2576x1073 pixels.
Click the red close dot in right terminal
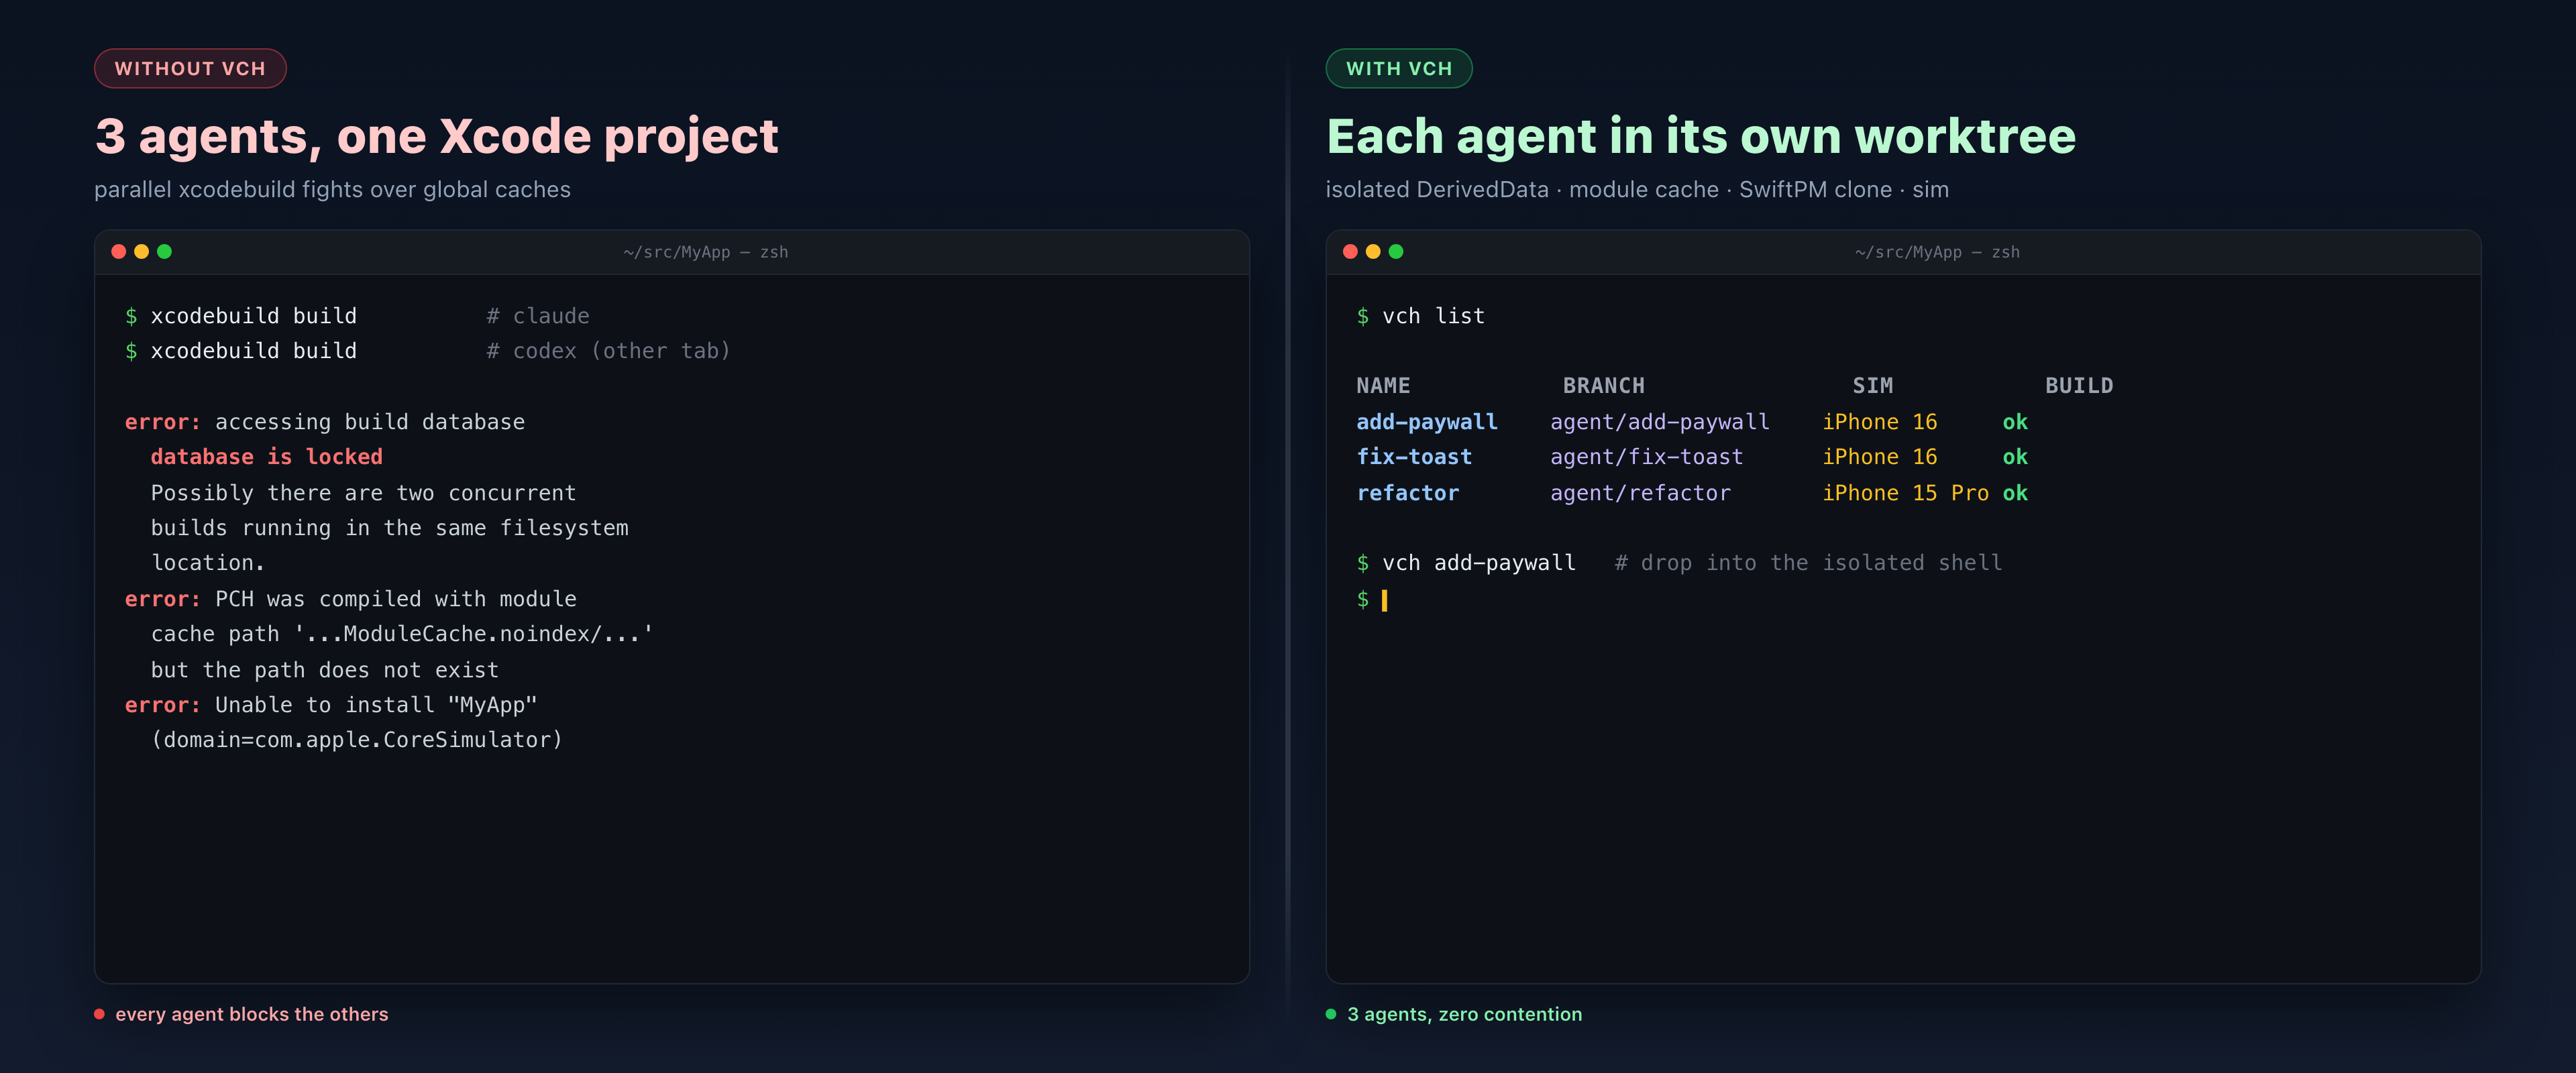click(x=1350, y=252)
